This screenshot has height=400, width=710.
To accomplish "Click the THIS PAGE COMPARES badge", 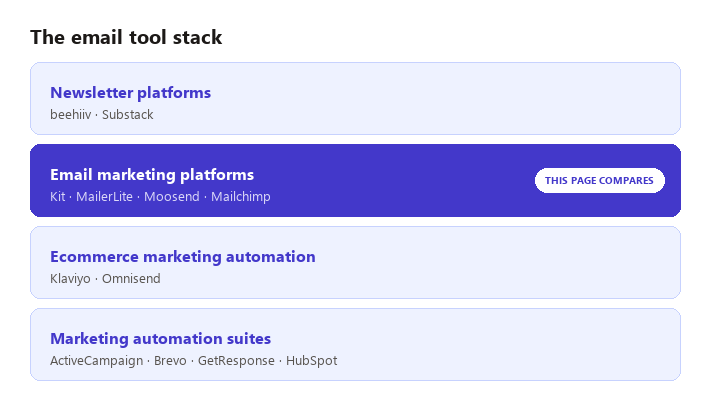I will point(600,181).
